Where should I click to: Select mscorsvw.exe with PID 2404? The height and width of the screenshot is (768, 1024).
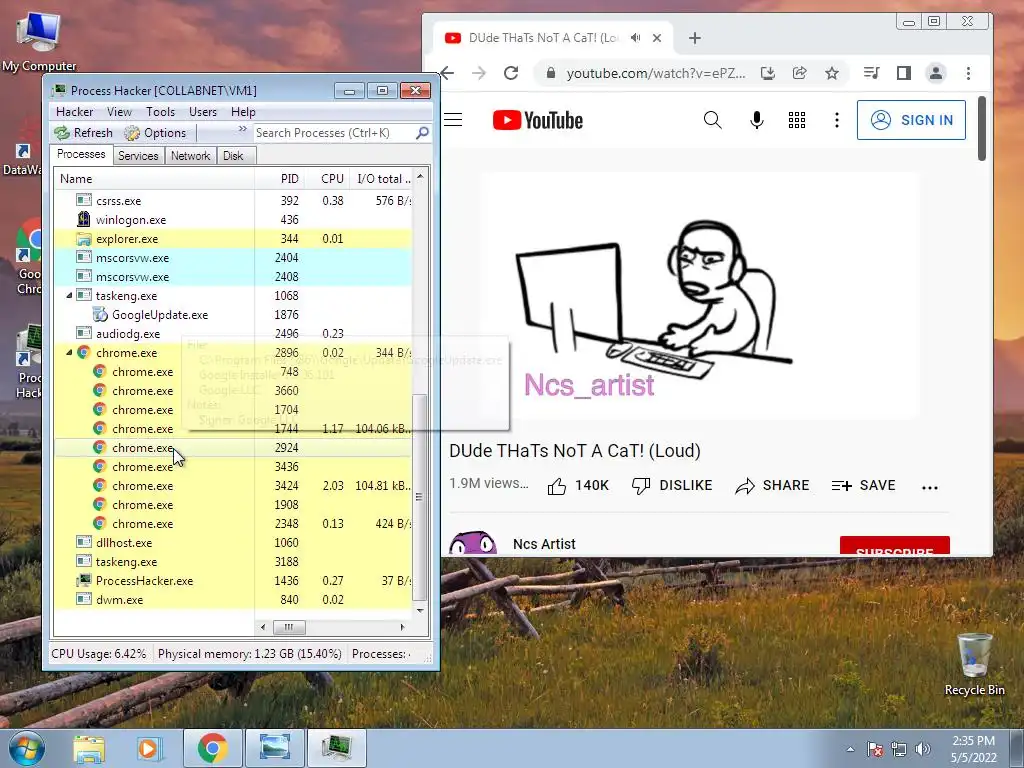click(x=233, y=257)
